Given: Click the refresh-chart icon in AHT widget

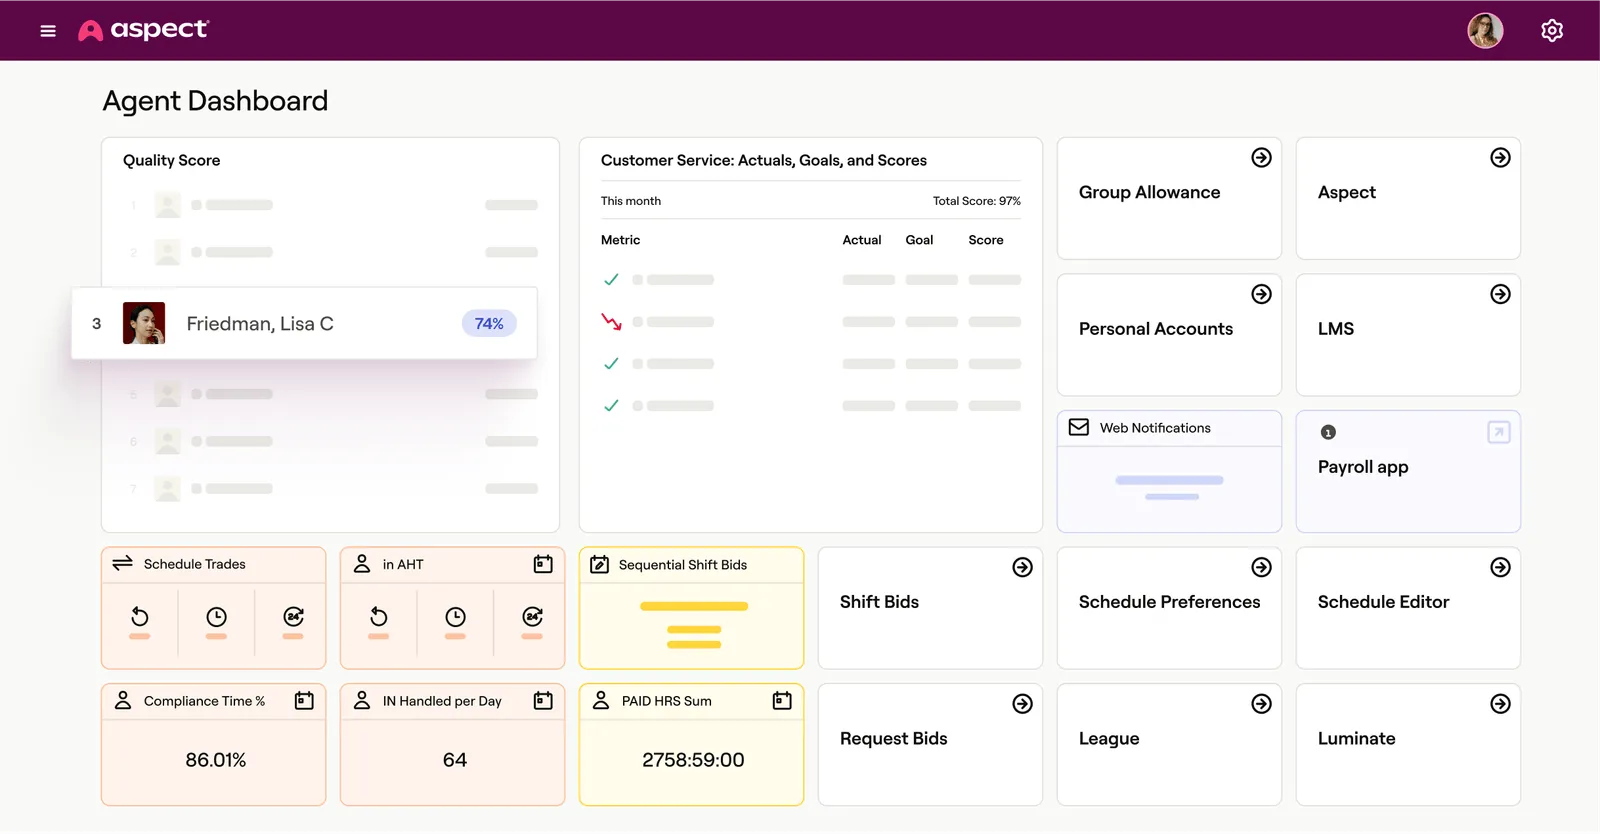Looking at the screenshot, I should click(533, 616).
